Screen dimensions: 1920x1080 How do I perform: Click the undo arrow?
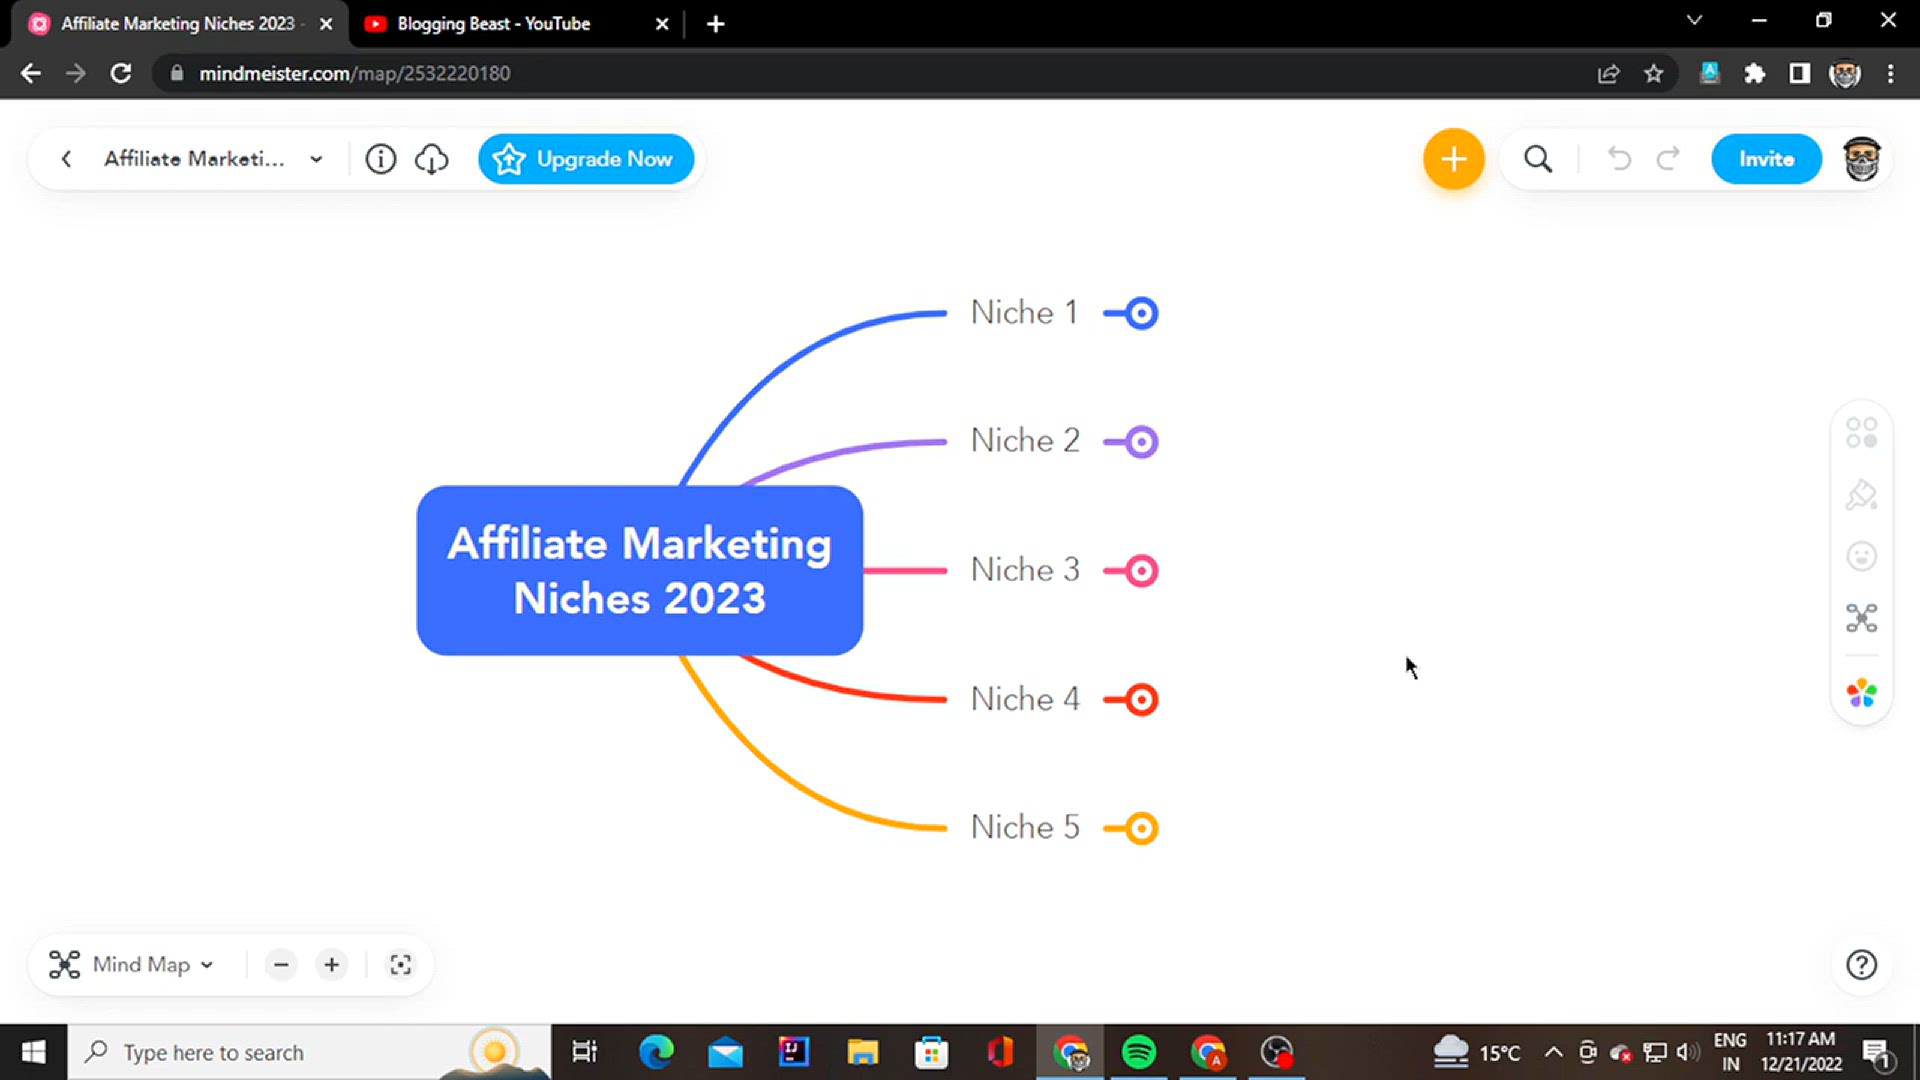1619,159
